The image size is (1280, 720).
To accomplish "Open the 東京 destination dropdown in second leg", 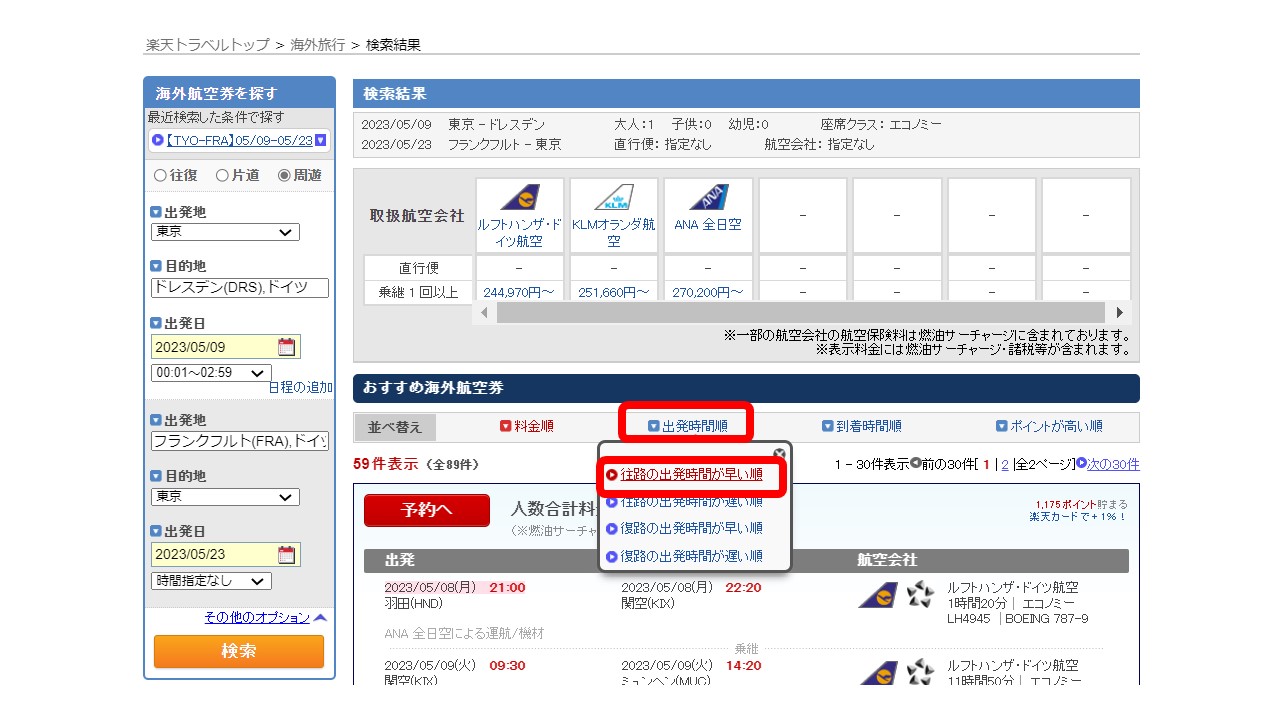I will pyautogui.click(x=225, y=497).
